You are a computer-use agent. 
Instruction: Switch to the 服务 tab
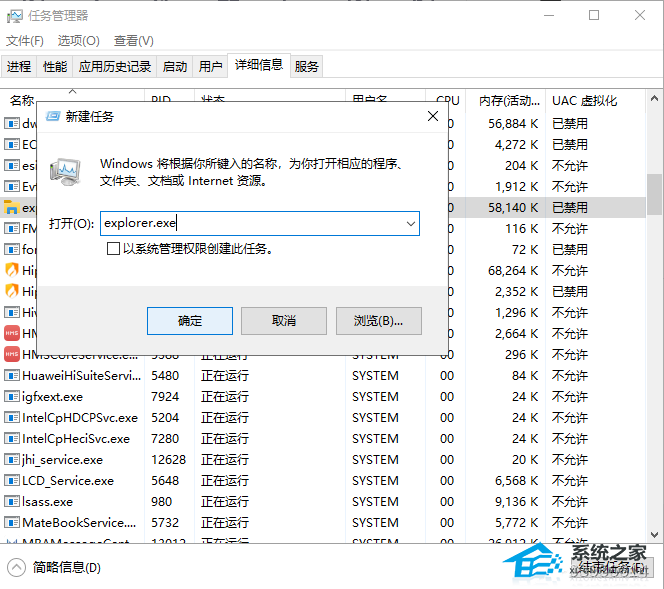coord(306,66)
